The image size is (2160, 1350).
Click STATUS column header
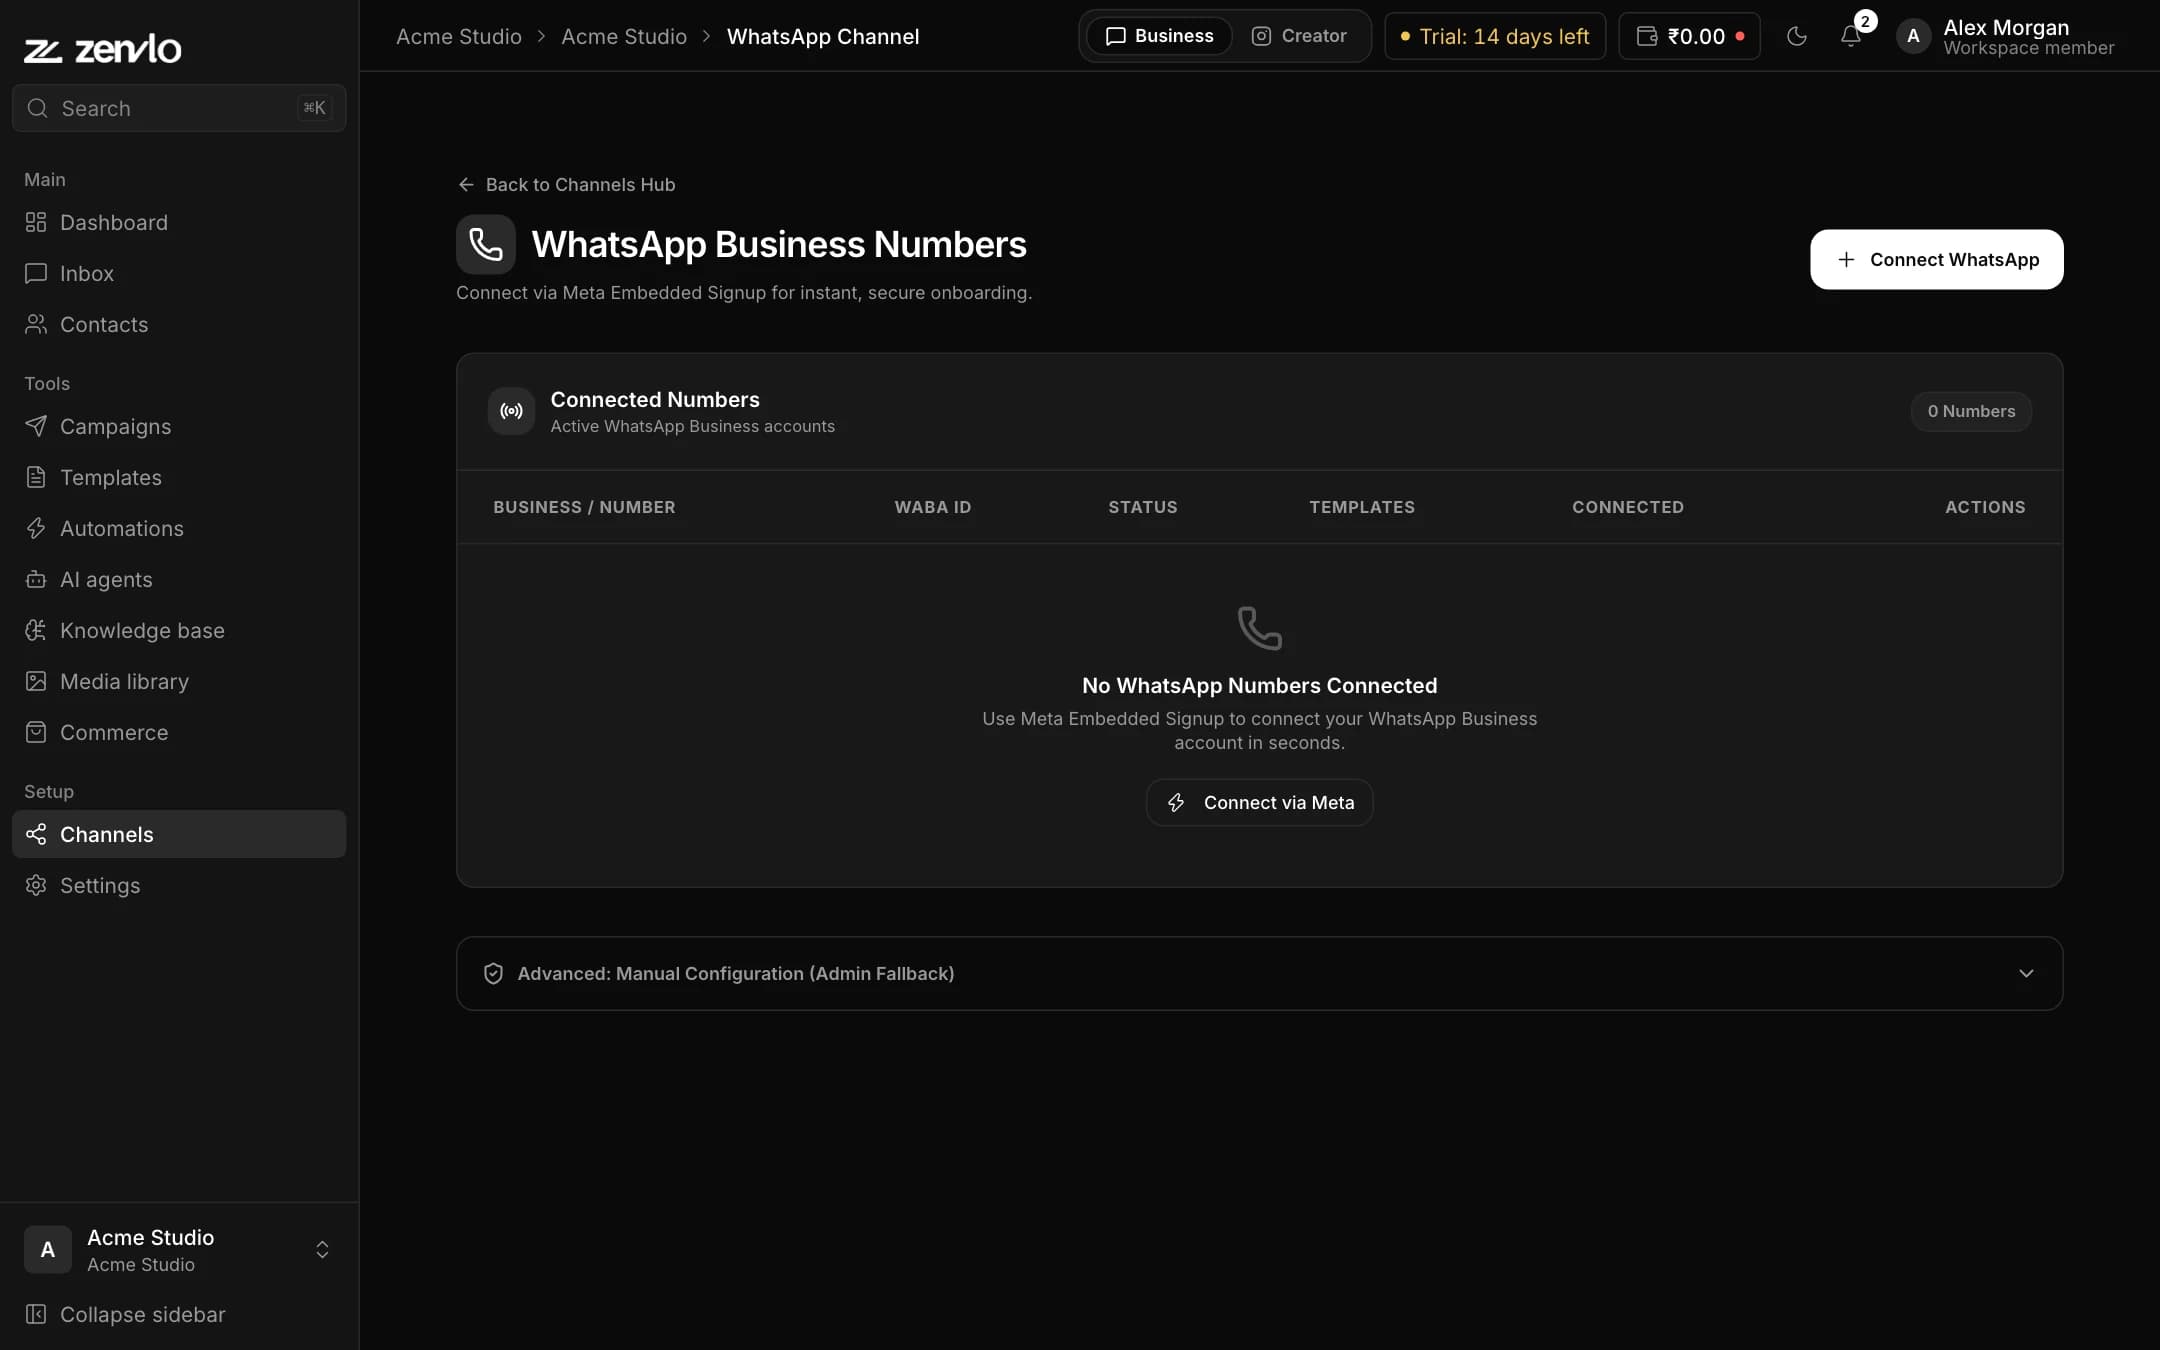click(1143, 507)
